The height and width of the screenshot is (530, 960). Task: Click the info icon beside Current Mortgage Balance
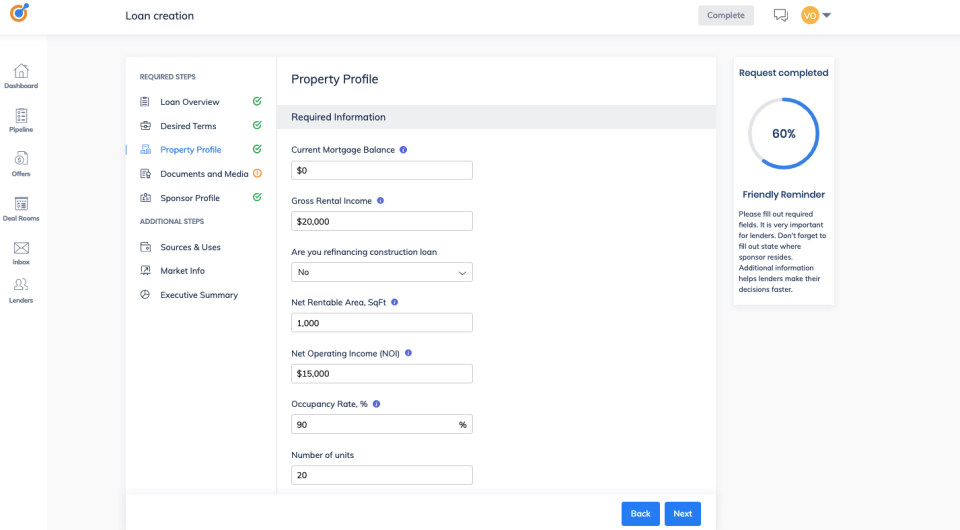click(x=403, y=149)
